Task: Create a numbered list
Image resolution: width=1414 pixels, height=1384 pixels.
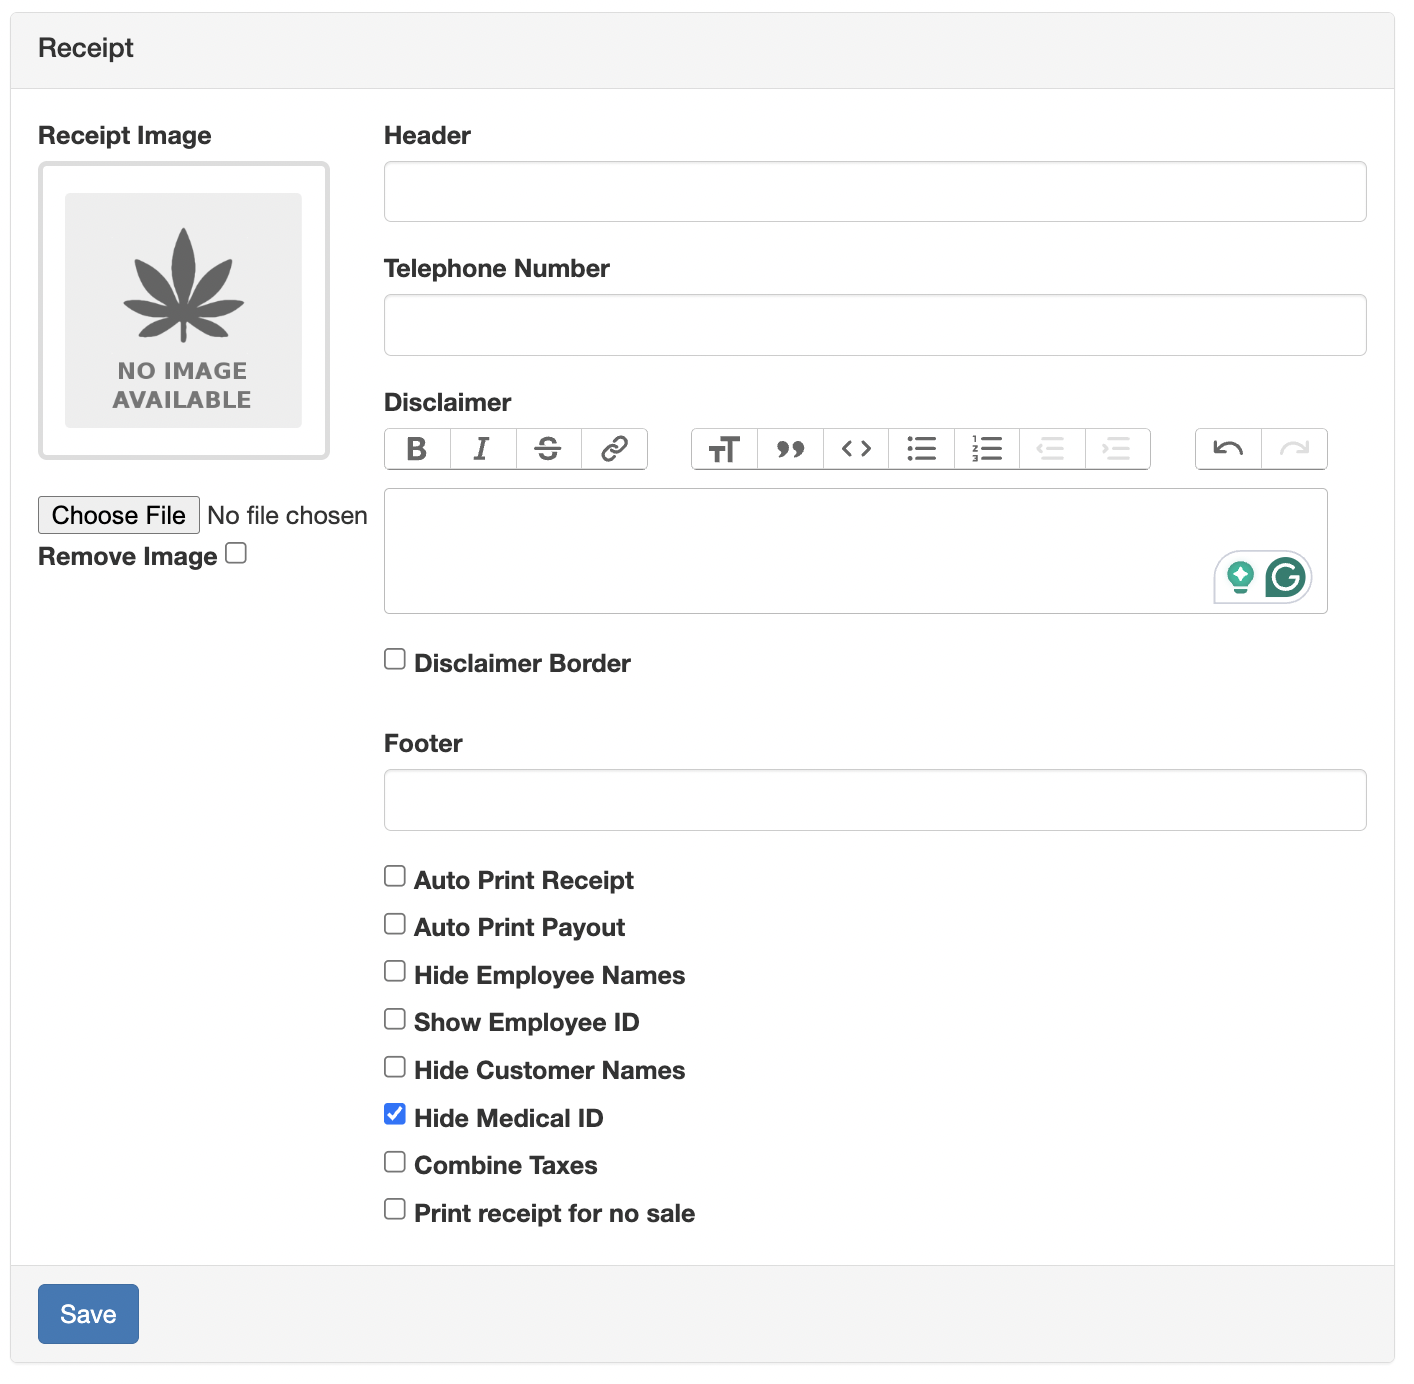Action: 987,449
